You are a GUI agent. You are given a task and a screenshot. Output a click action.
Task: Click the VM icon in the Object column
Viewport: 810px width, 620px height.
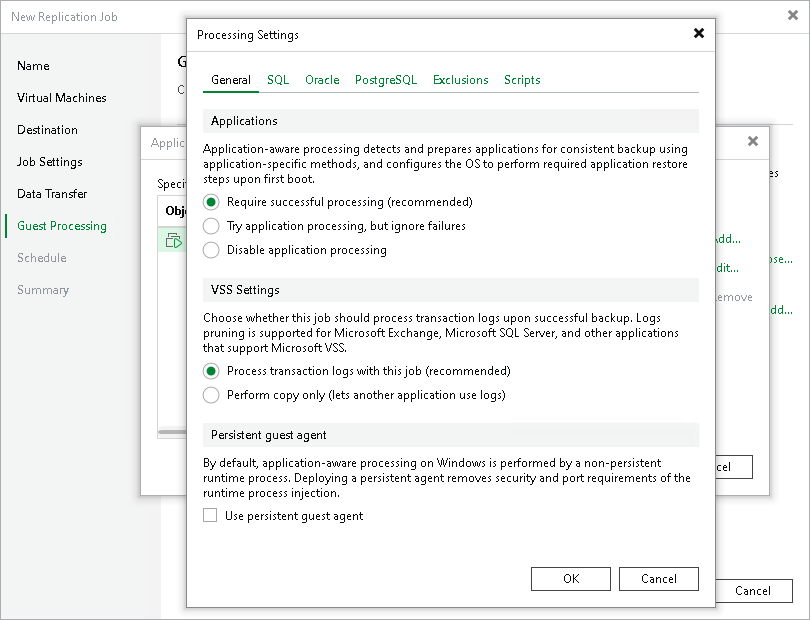(x=174, y=240)
